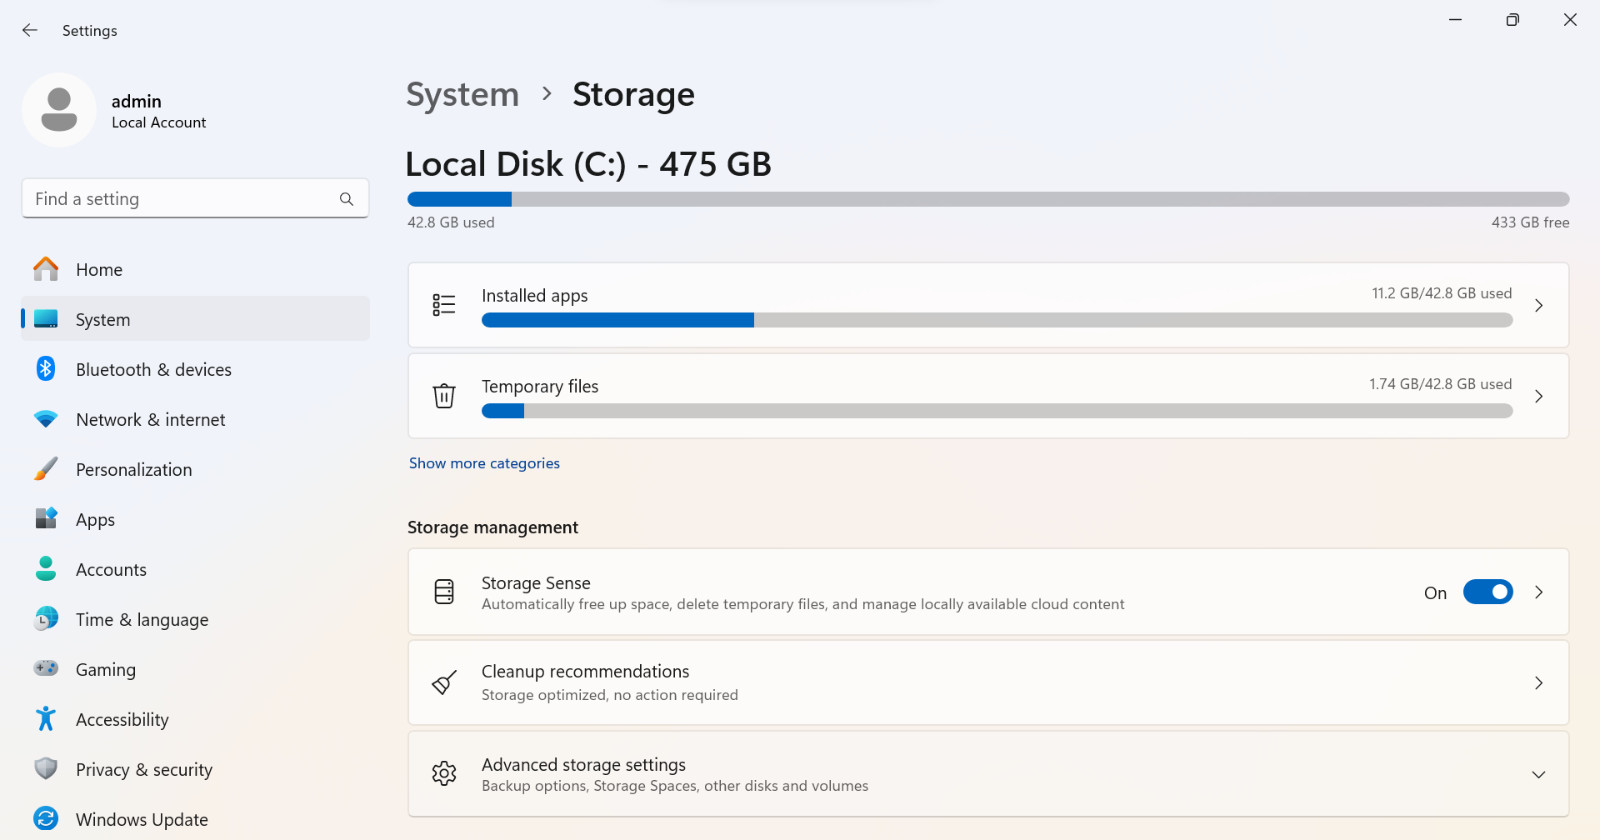Click '1.74 GB/42.8 GB used' value

click(x=1441, y=384)
